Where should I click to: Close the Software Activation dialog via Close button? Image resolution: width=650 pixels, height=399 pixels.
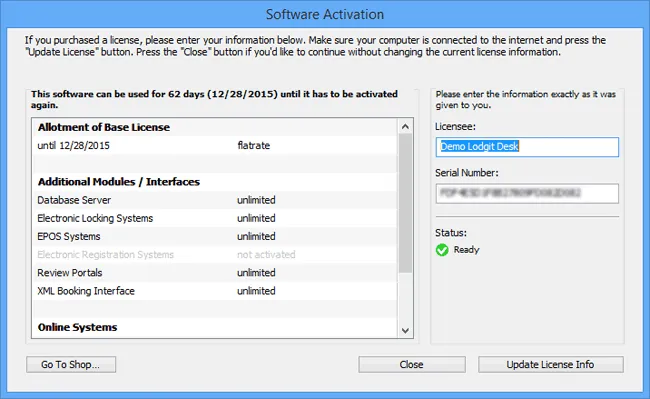[x=412, y=365]
